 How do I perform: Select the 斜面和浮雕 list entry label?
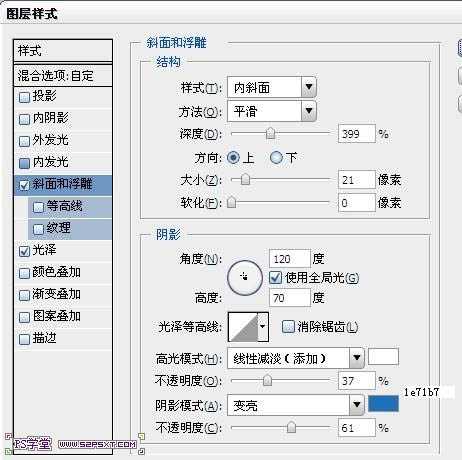coord(62,184)
